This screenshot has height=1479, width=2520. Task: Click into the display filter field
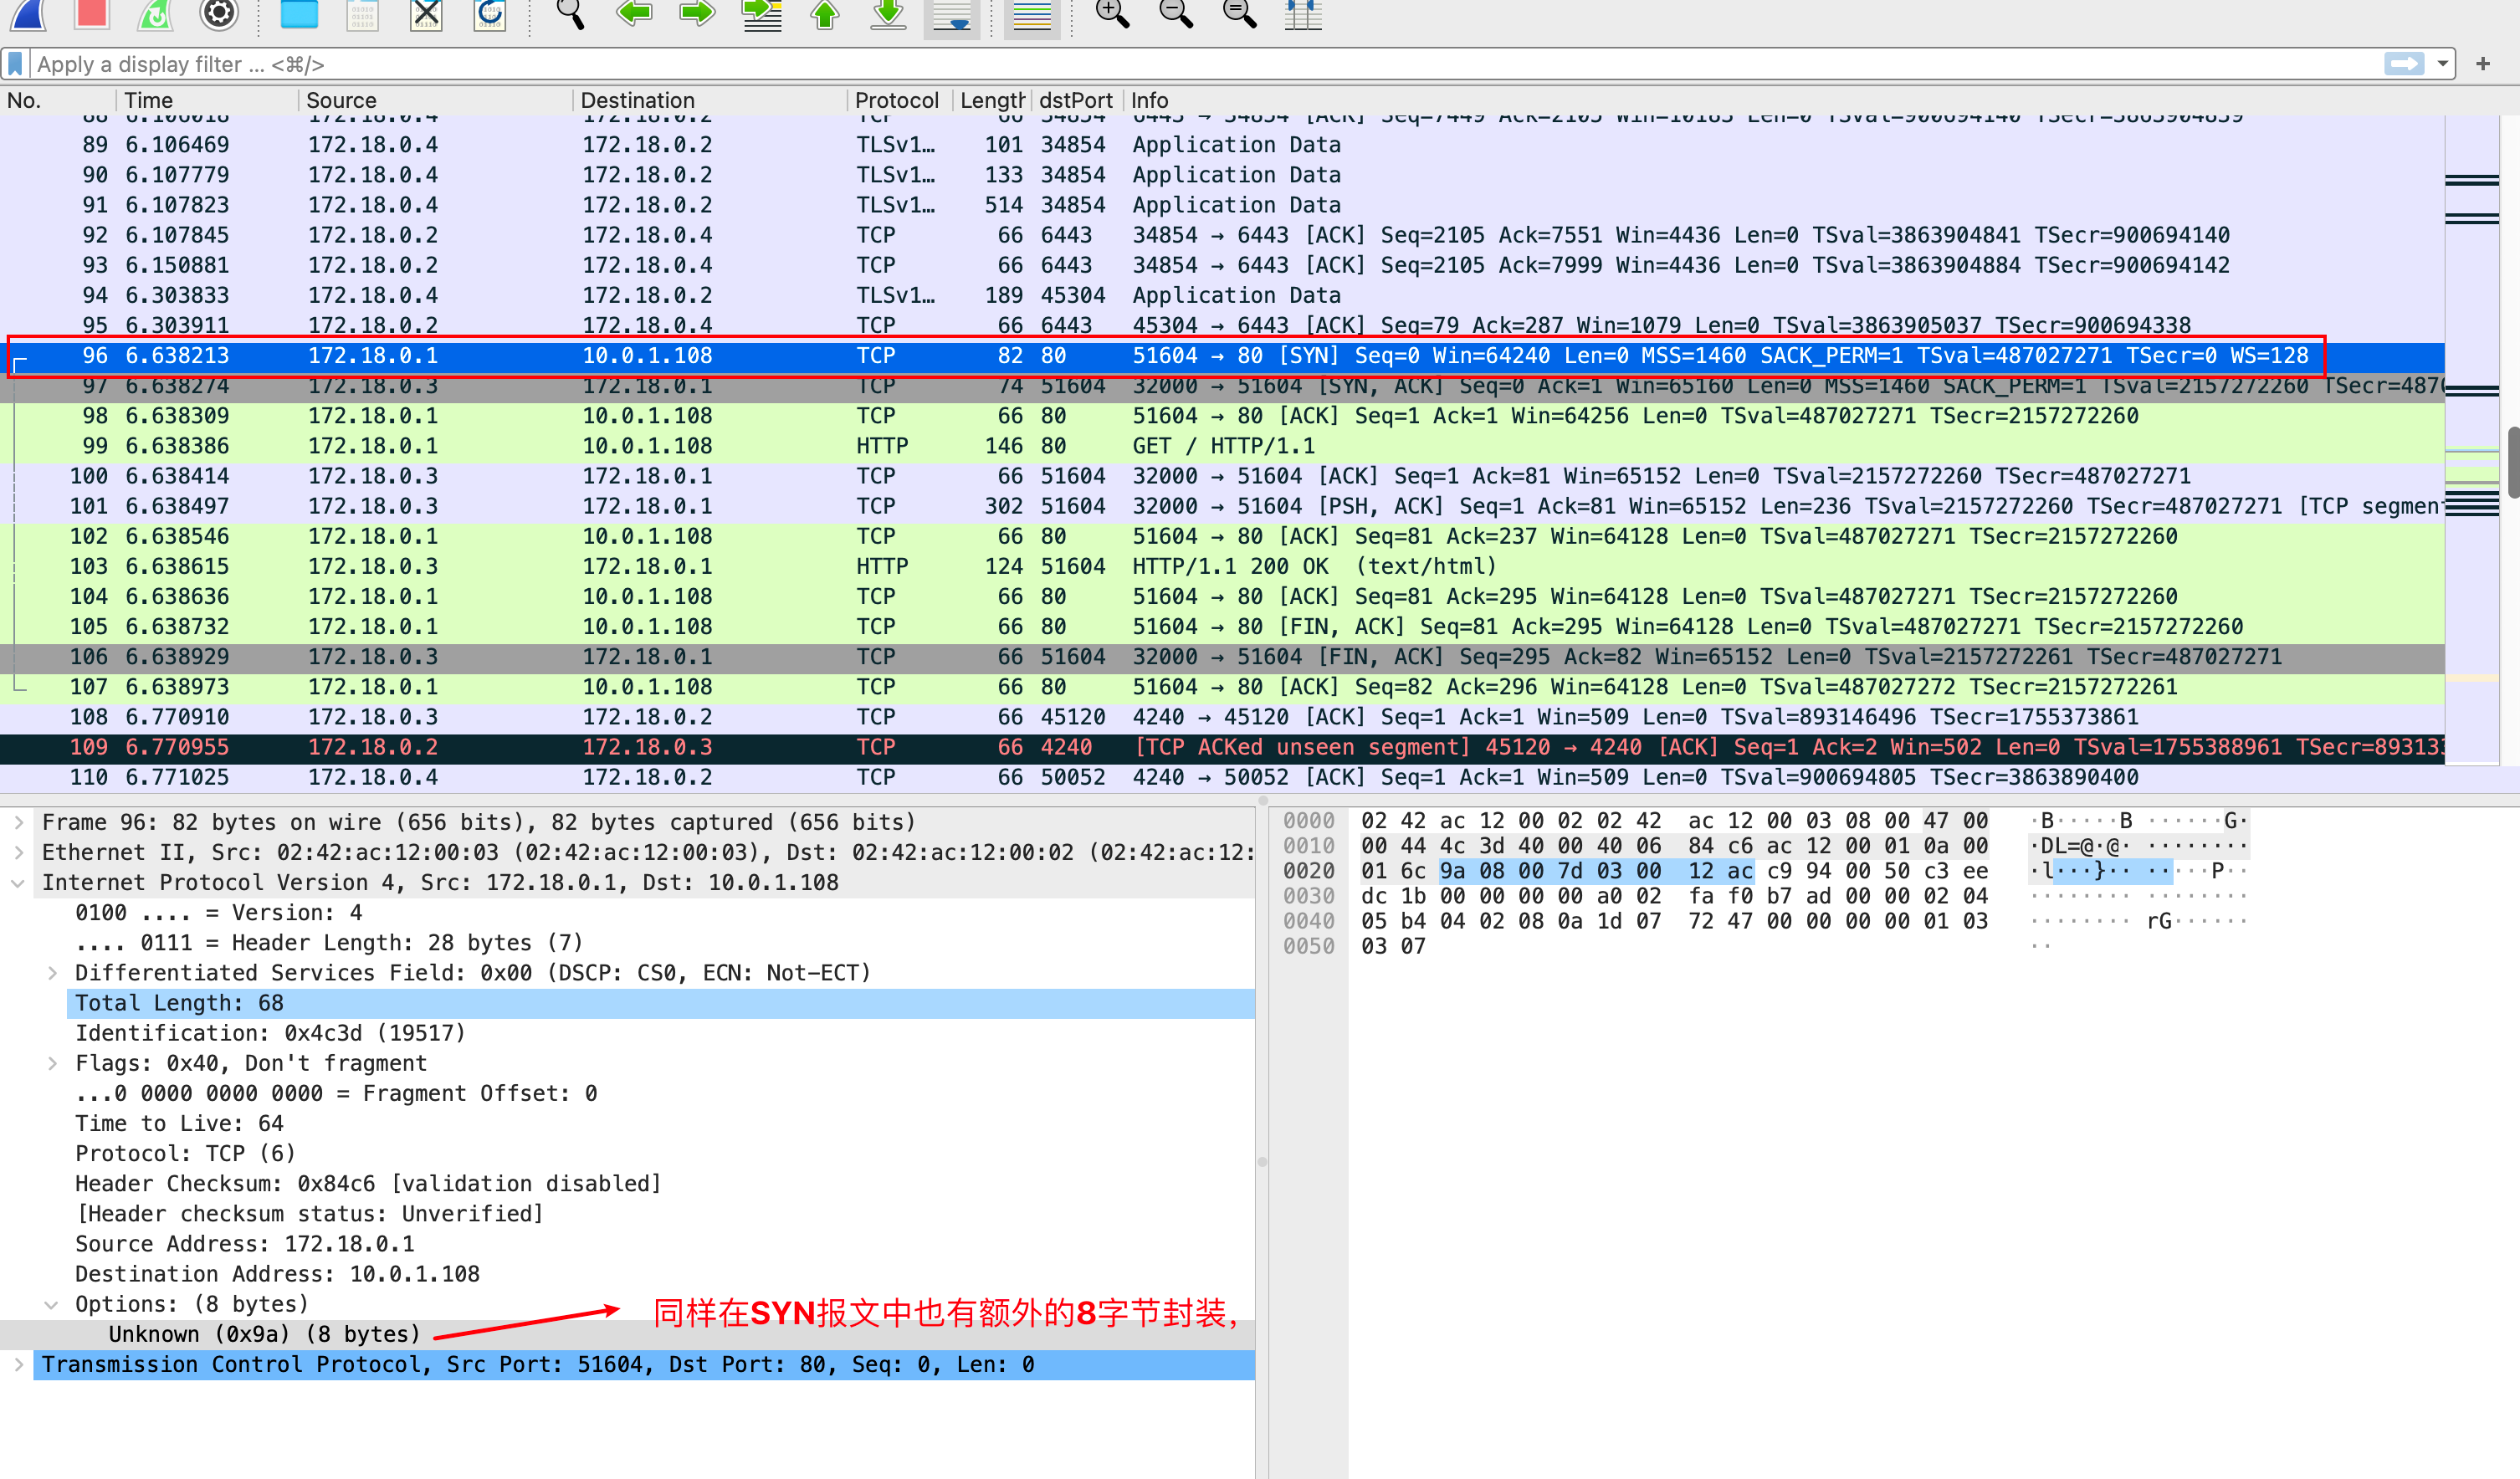(x=1200, y=64)
